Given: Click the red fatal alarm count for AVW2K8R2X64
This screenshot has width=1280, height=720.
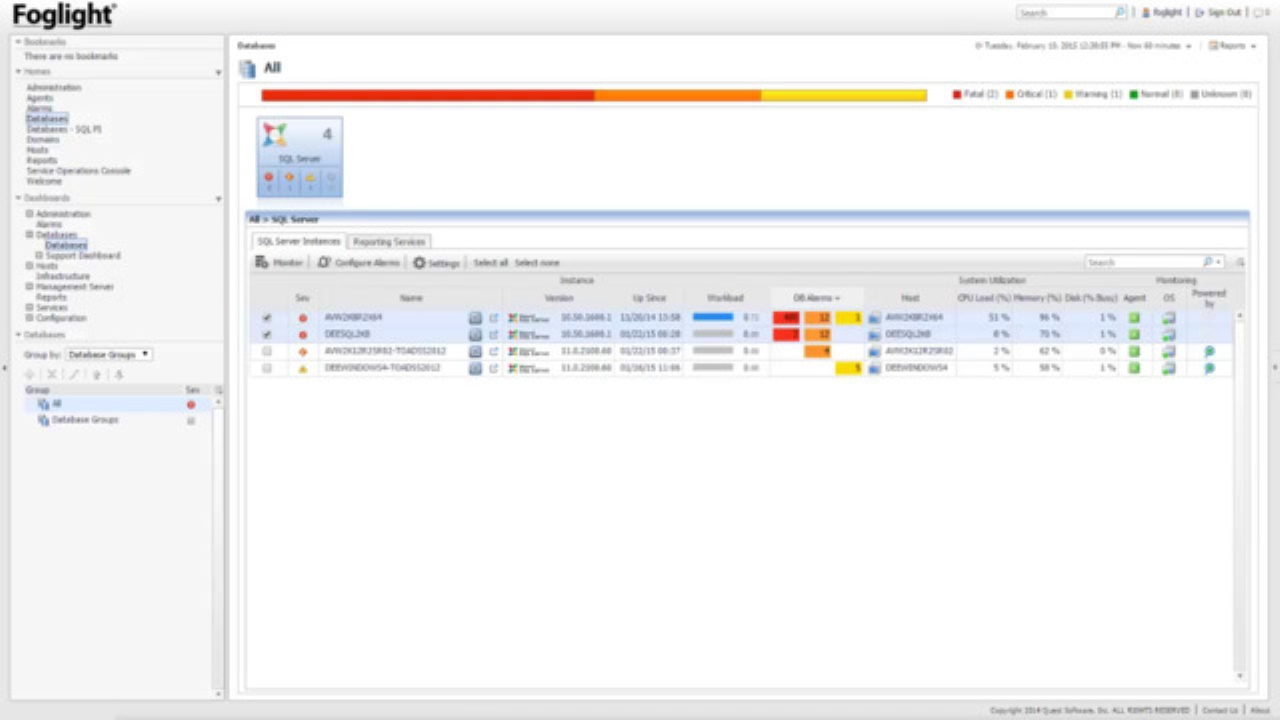Looking at the screenshot, I should (x=786, y=318).
